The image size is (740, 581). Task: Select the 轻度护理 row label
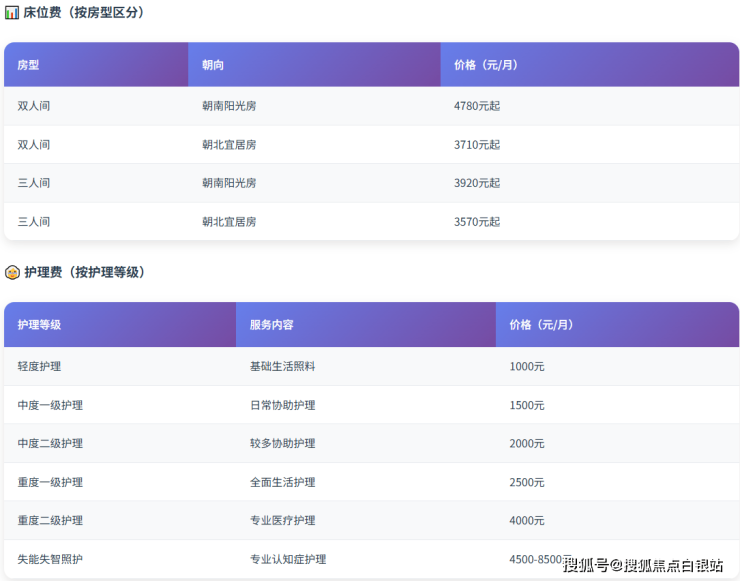click(x=39, y=367)
